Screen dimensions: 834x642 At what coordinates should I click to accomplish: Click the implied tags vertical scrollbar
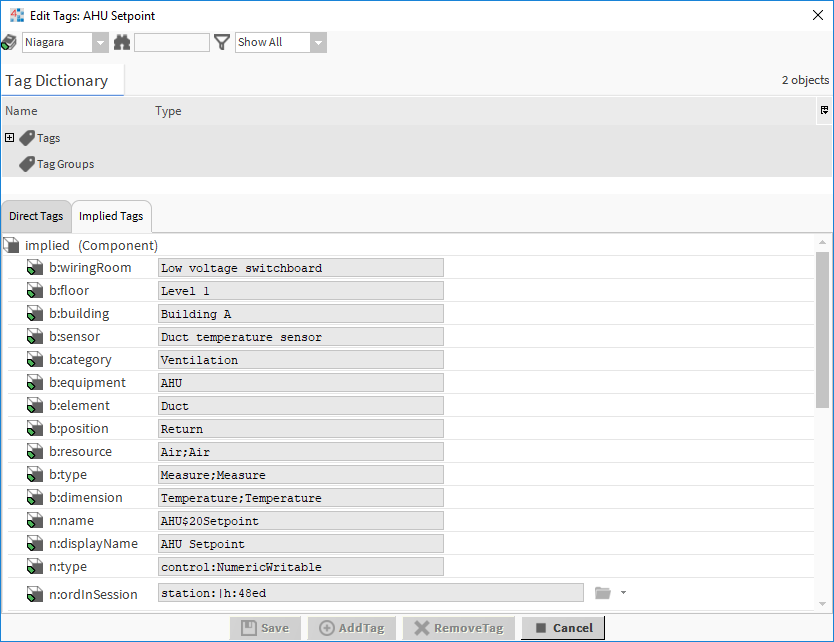(x=822, y=330)
